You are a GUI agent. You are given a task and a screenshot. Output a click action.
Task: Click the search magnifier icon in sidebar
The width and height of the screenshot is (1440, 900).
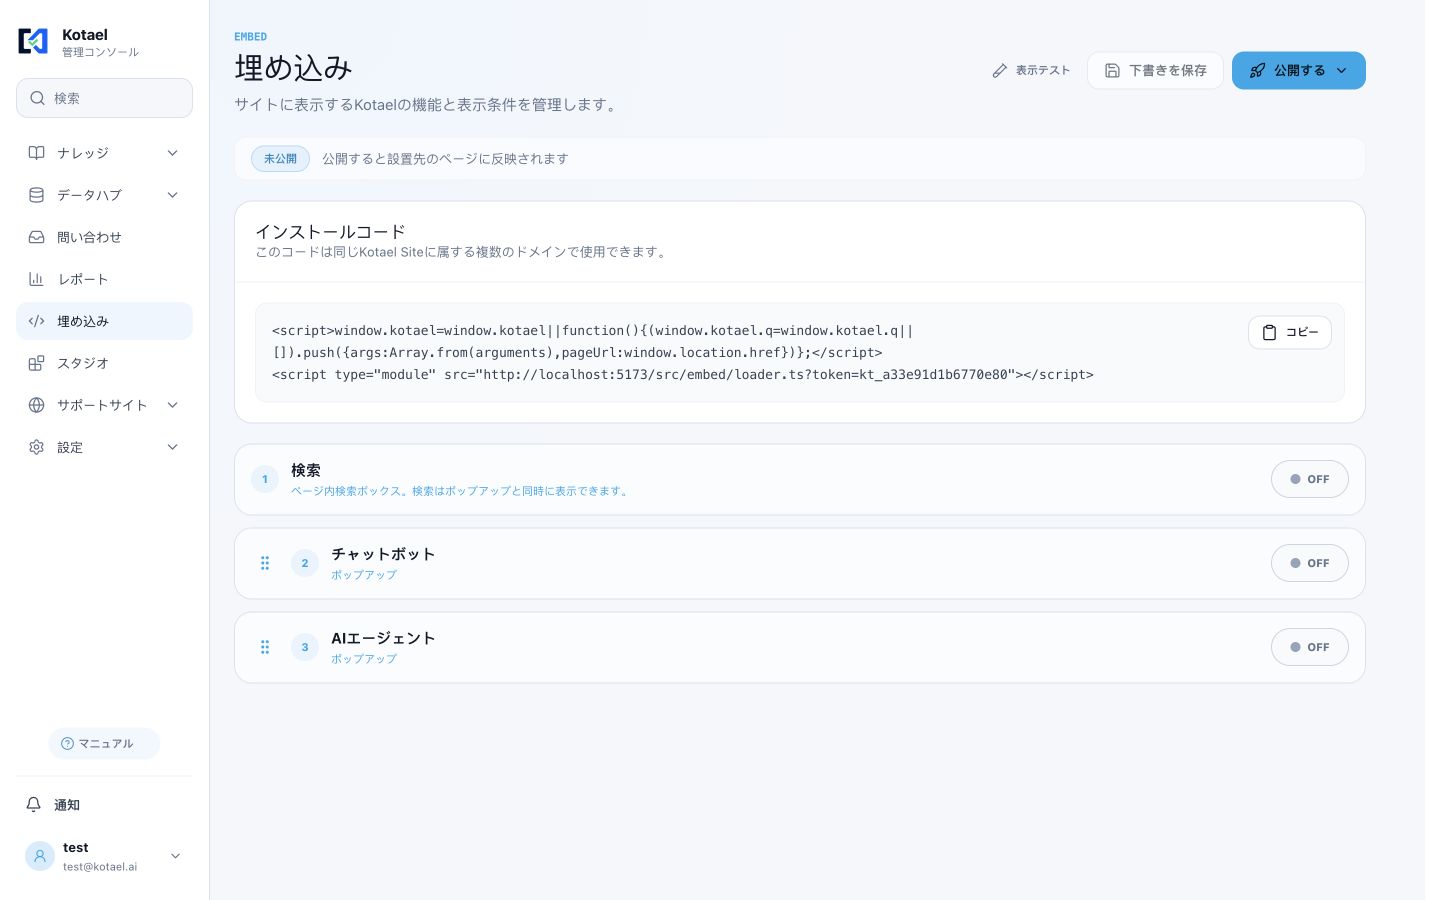pyautogui.click(x=37, y=98)
